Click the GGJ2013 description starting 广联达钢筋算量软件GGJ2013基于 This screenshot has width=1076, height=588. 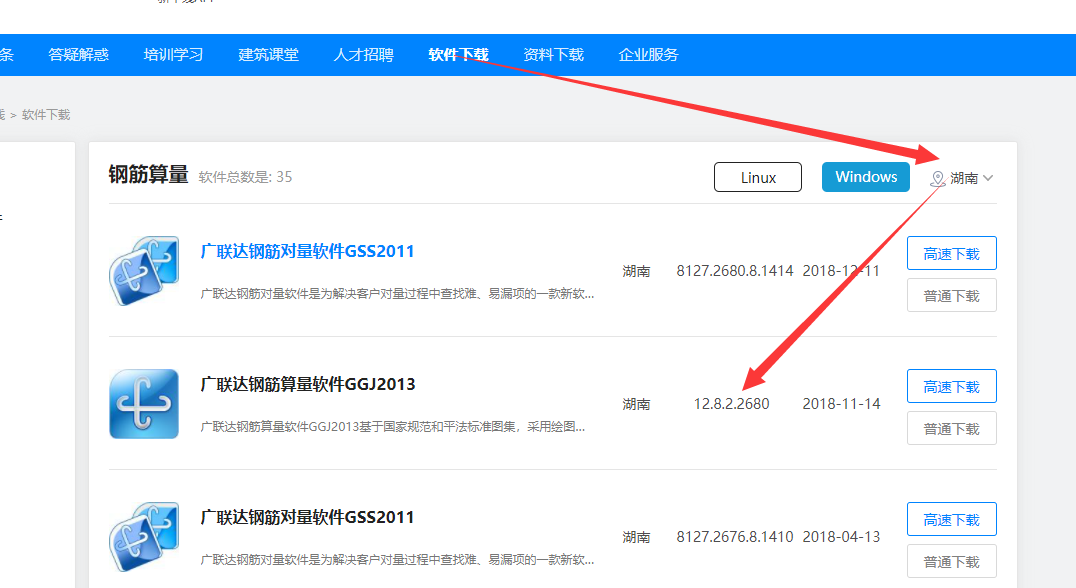pyautogui.click(x=393, y=427)
